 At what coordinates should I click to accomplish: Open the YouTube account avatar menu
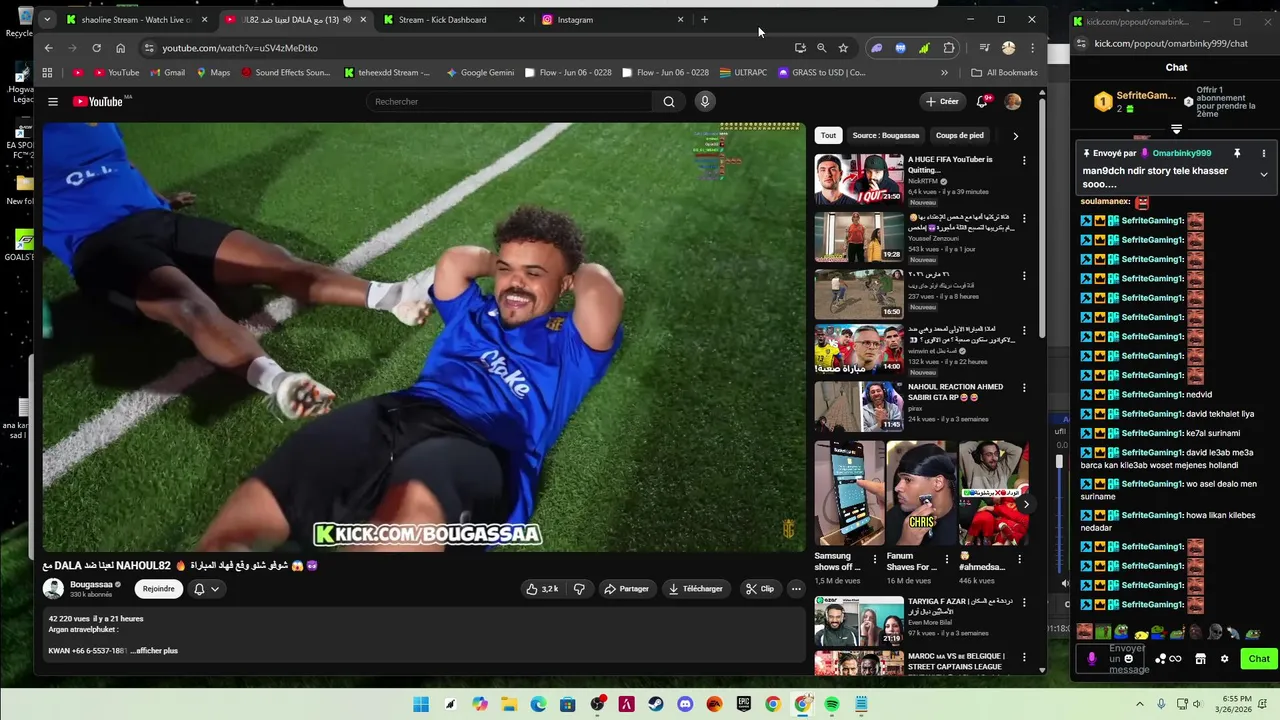tap(1013, 101)
